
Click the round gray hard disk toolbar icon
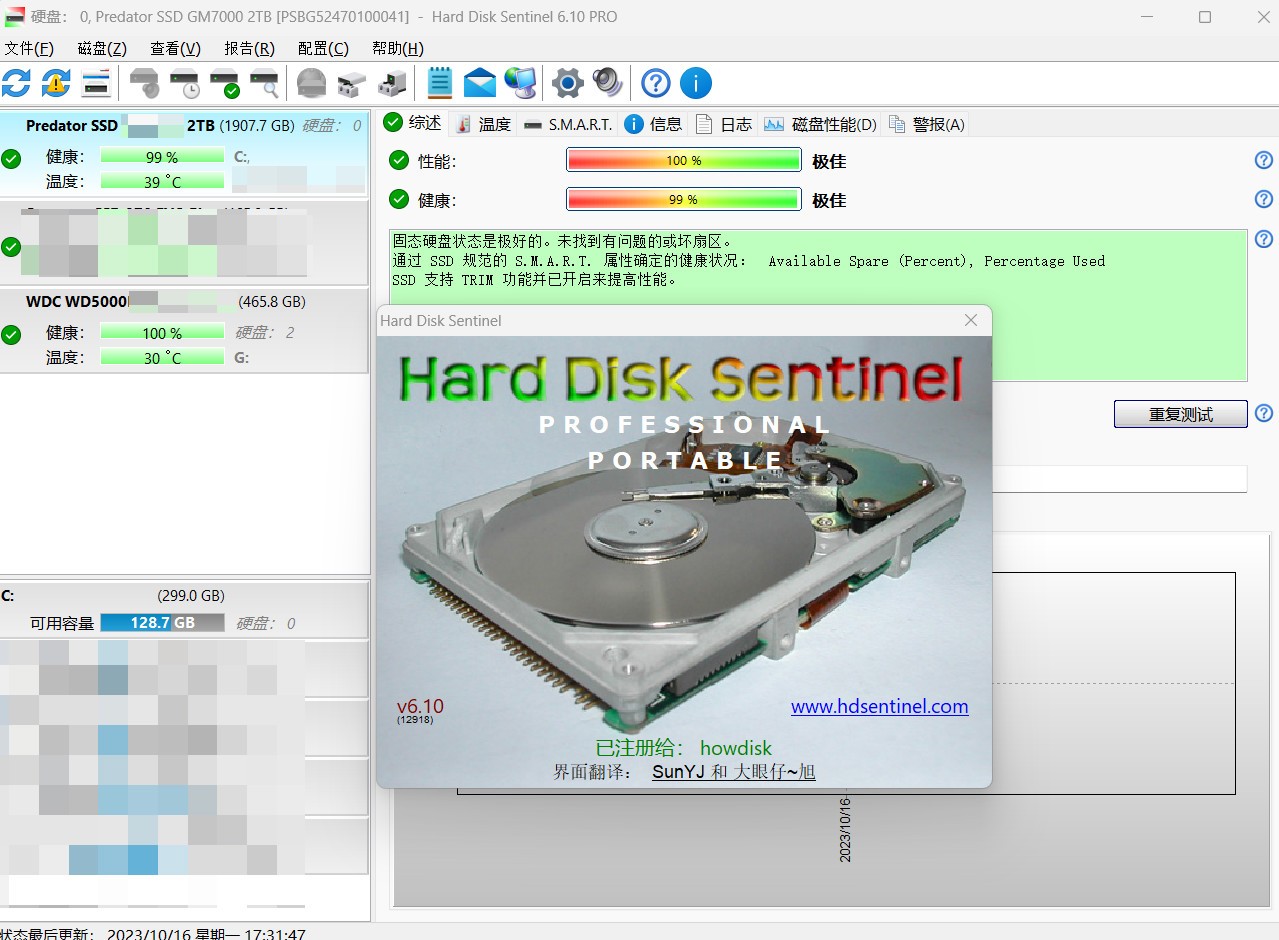[312, 82]
